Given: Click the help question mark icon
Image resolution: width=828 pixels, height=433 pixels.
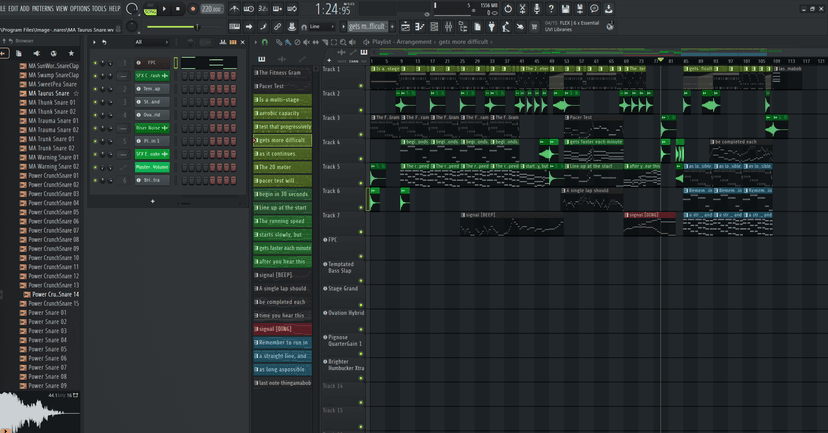Looking at the screenshot, I should pos(551,9).
